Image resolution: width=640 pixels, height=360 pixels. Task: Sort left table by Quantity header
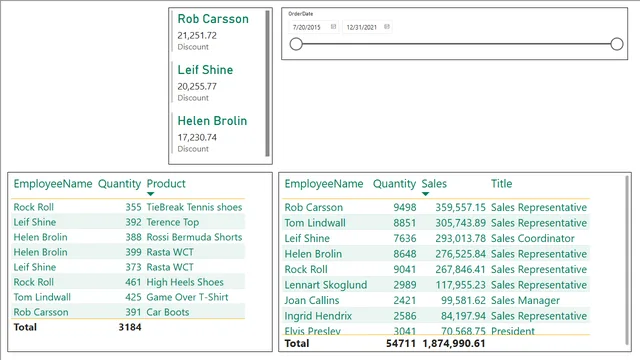pyautogui.click(x=119, y=184)
